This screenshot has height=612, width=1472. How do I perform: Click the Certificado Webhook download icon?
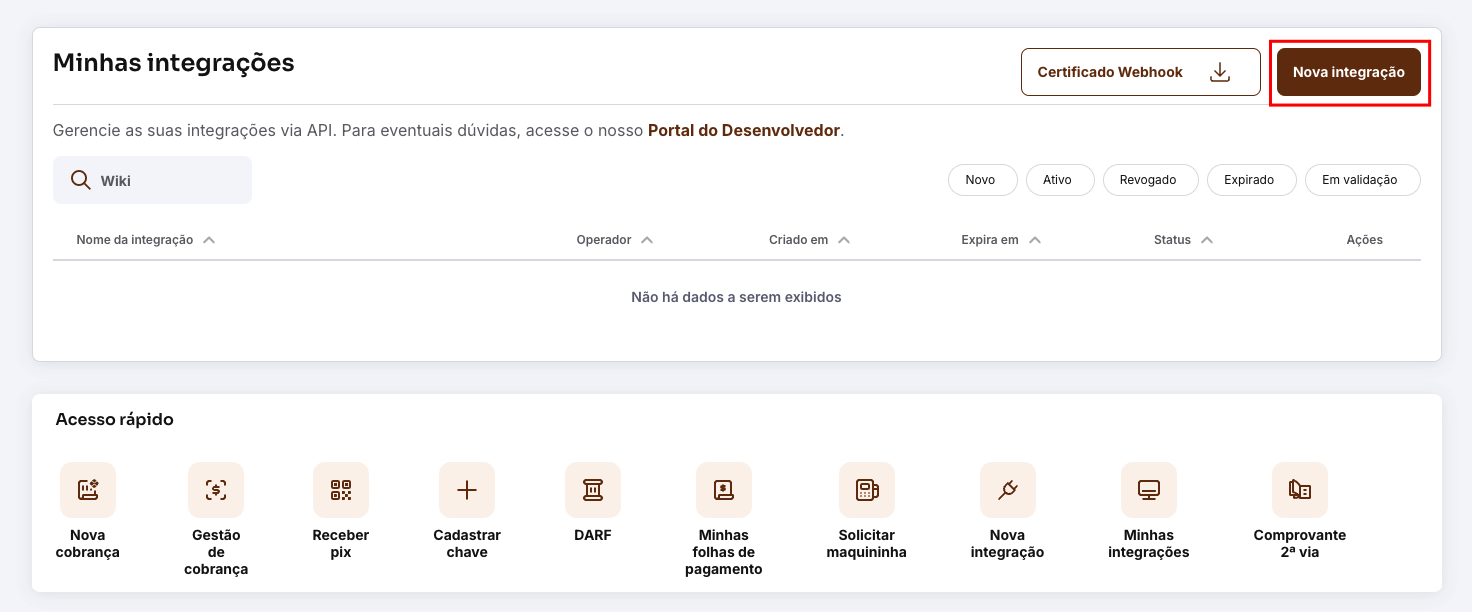(x=1220, y=71)
